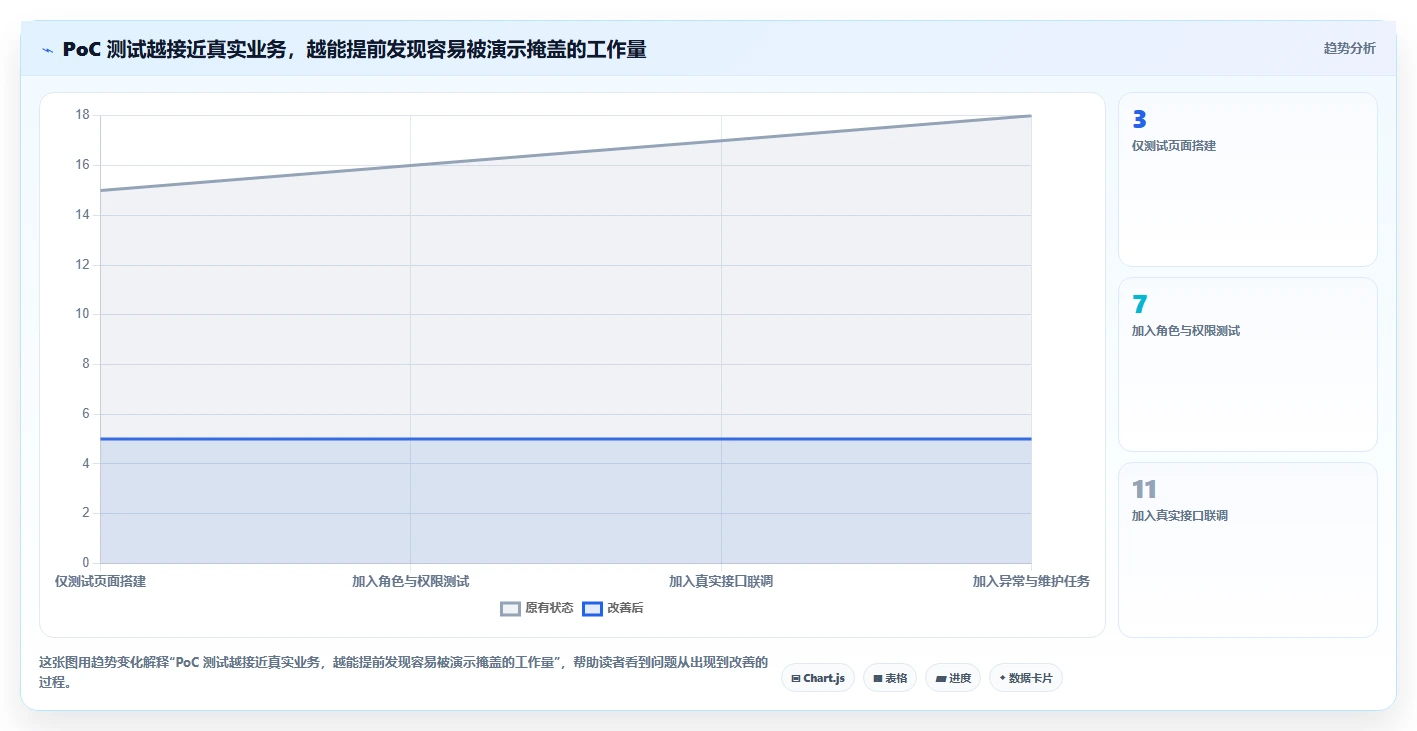Select the 数据卡片 tag
The image size is (1417, 731).
point(1026,678)
